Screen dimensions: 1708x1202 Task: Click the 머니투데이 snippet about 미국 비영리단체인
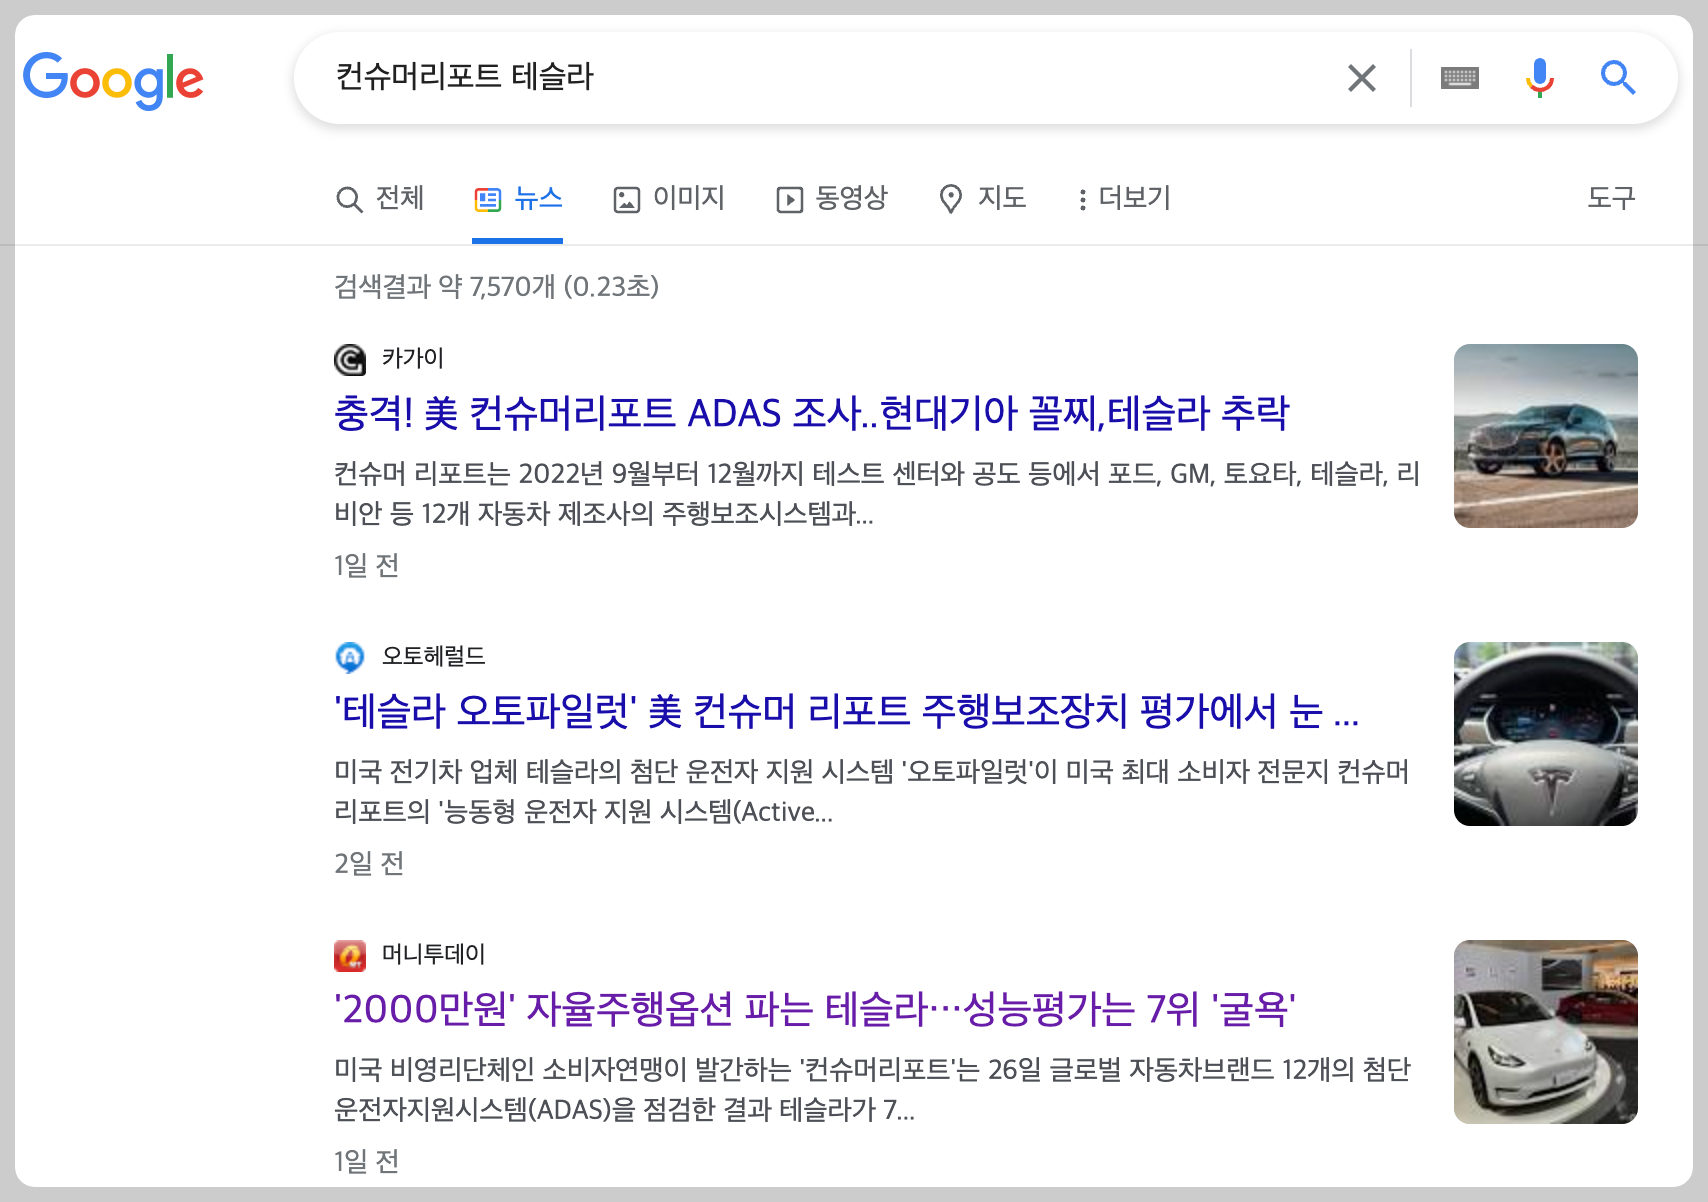point(872,1089)
